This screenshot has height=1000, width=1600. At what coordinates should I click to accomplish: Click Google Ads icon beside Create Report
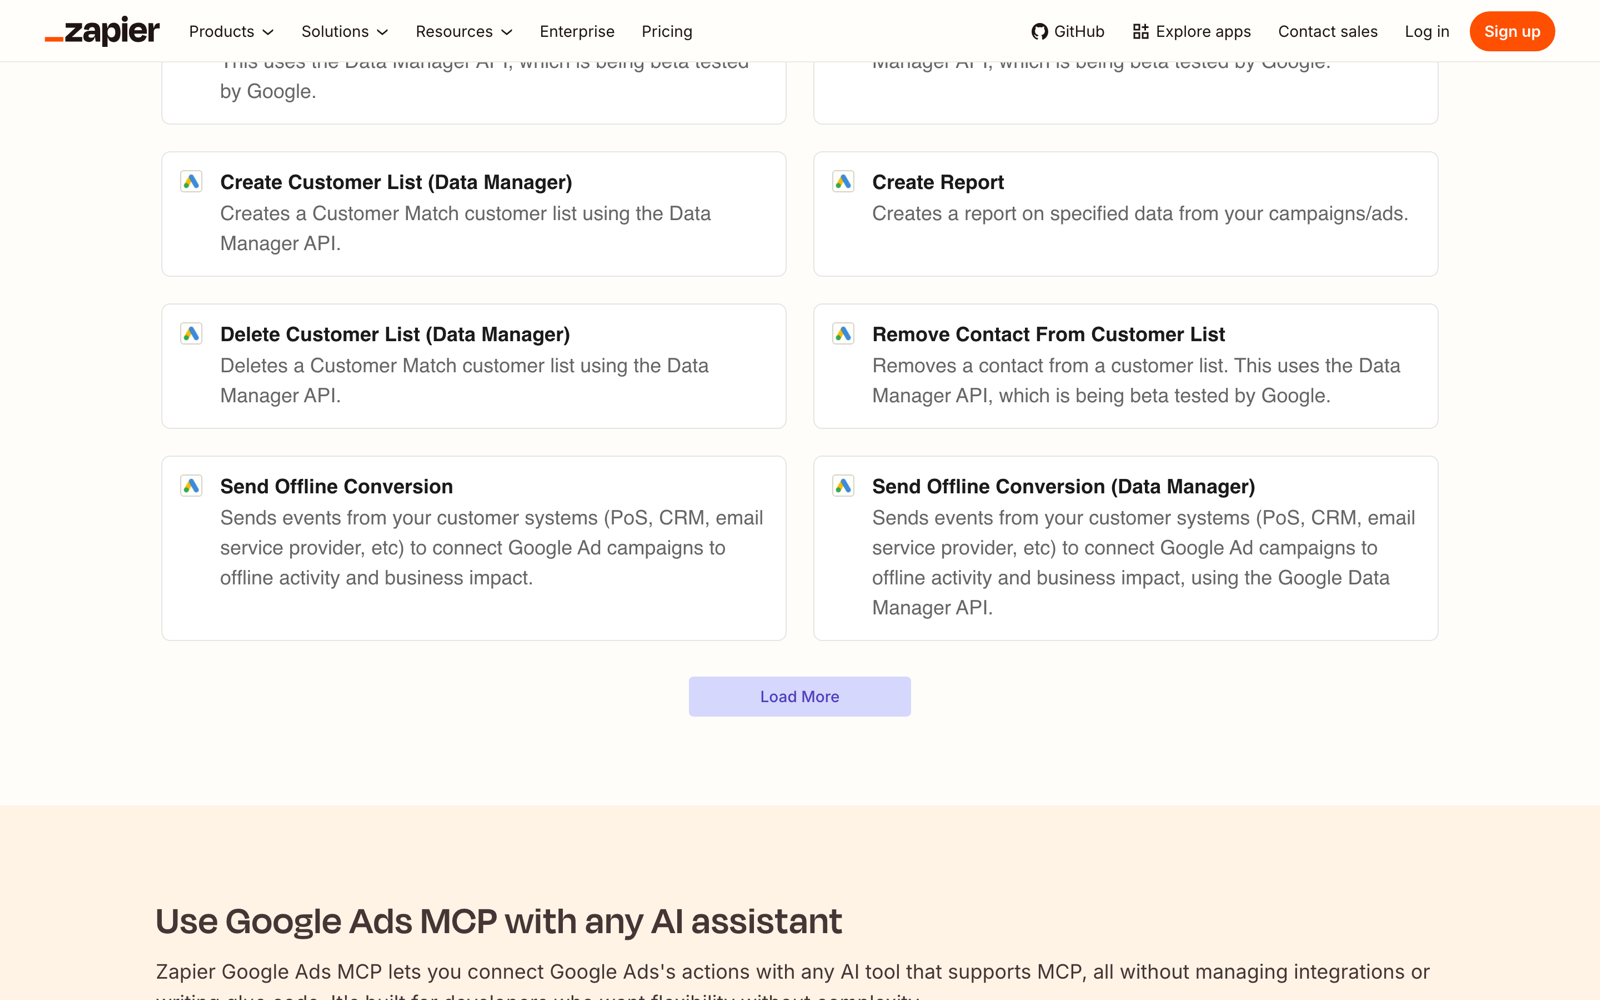point(843,181)
